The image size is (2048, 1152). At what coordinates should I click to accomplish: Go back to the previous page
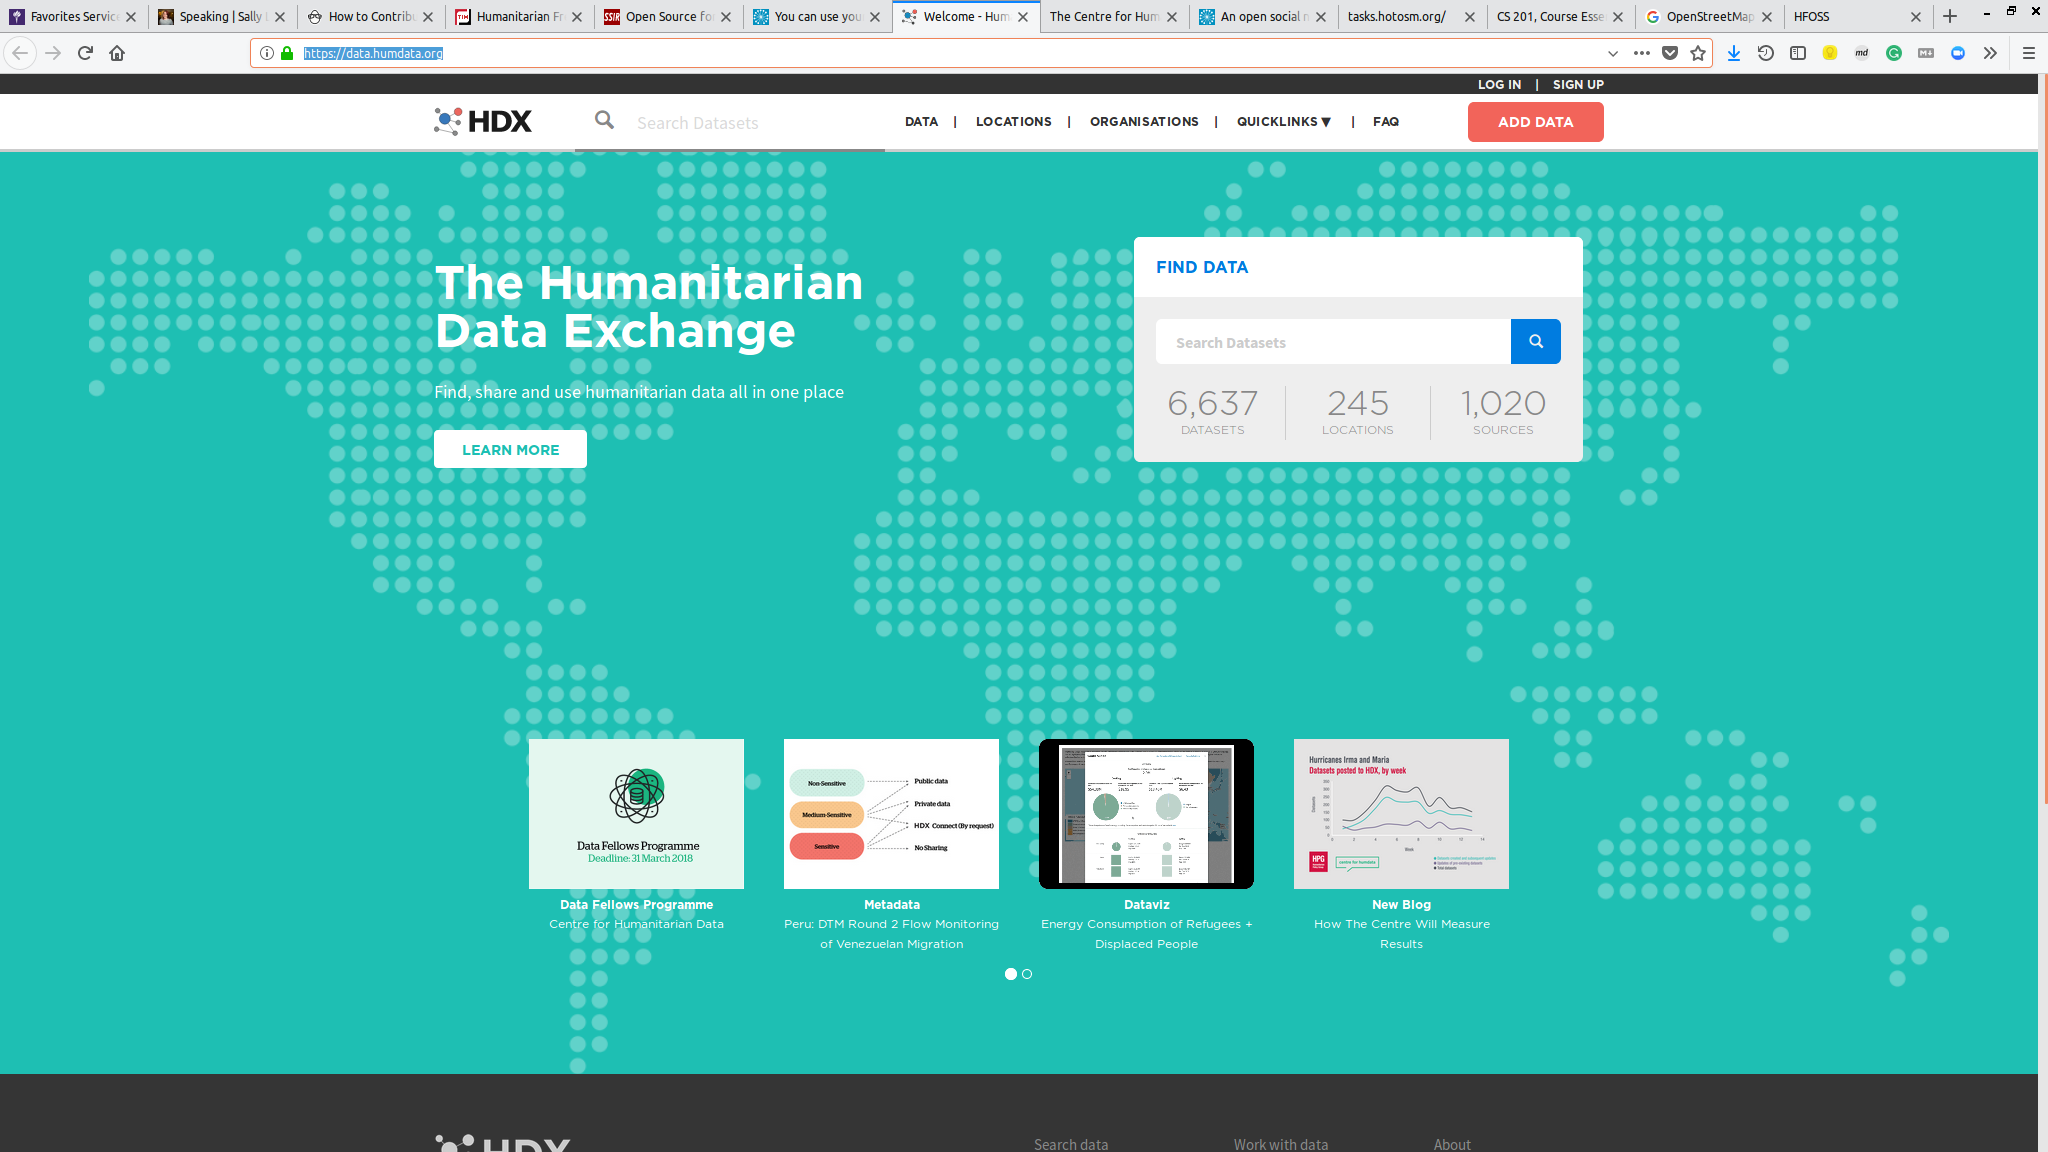(20, 53)
